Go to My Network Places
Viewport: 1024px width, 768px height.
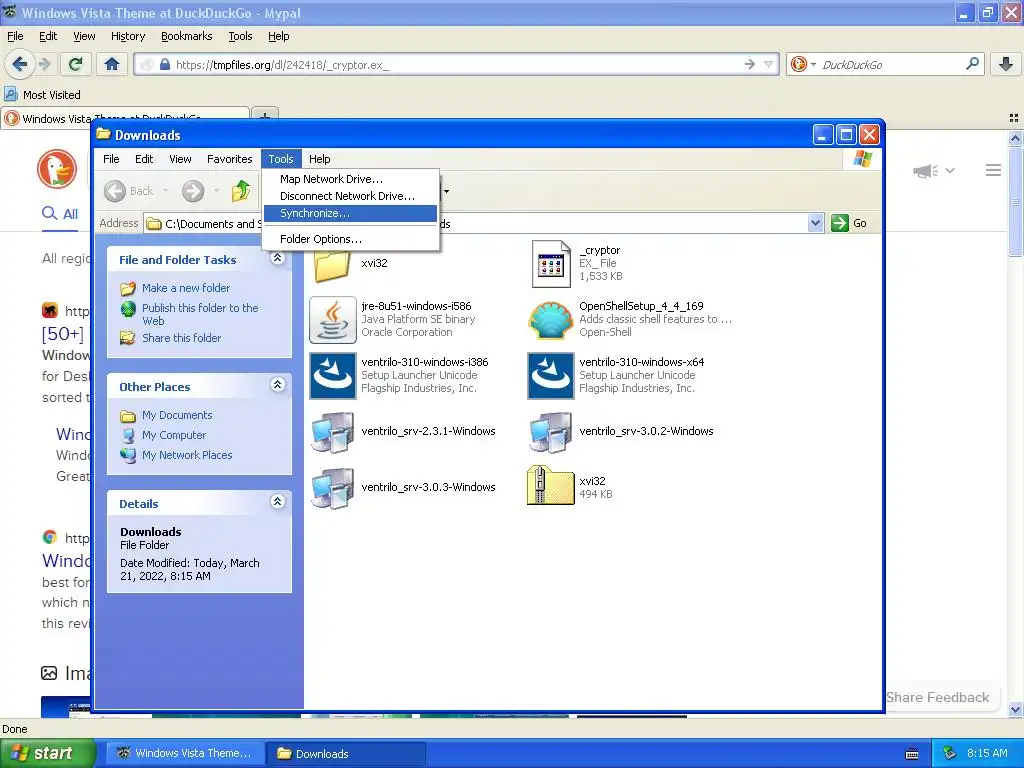[187, 455]
